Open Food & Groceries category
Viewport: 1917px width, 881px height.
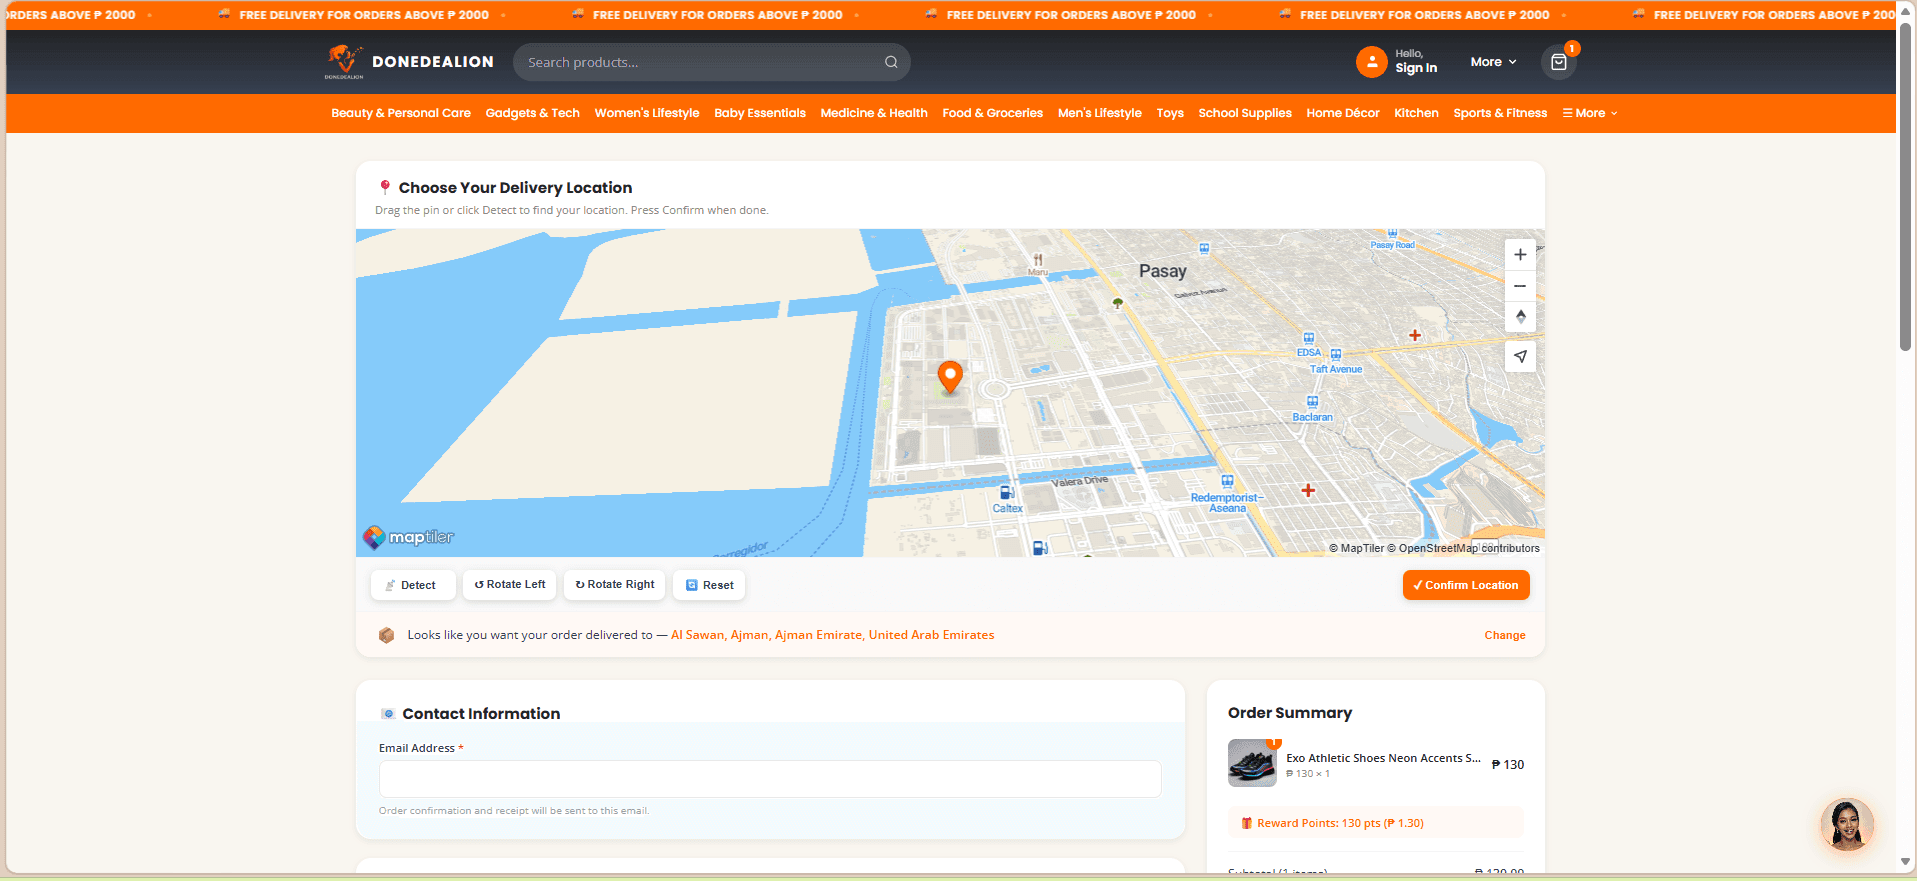(x=992, y=113)
